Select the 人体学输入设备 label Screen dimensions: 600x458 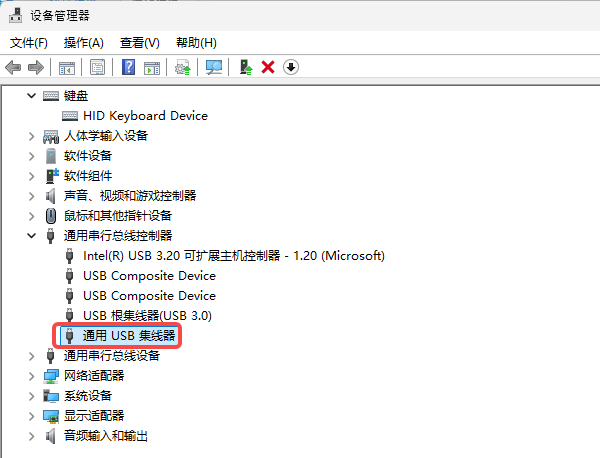point(106,136)
